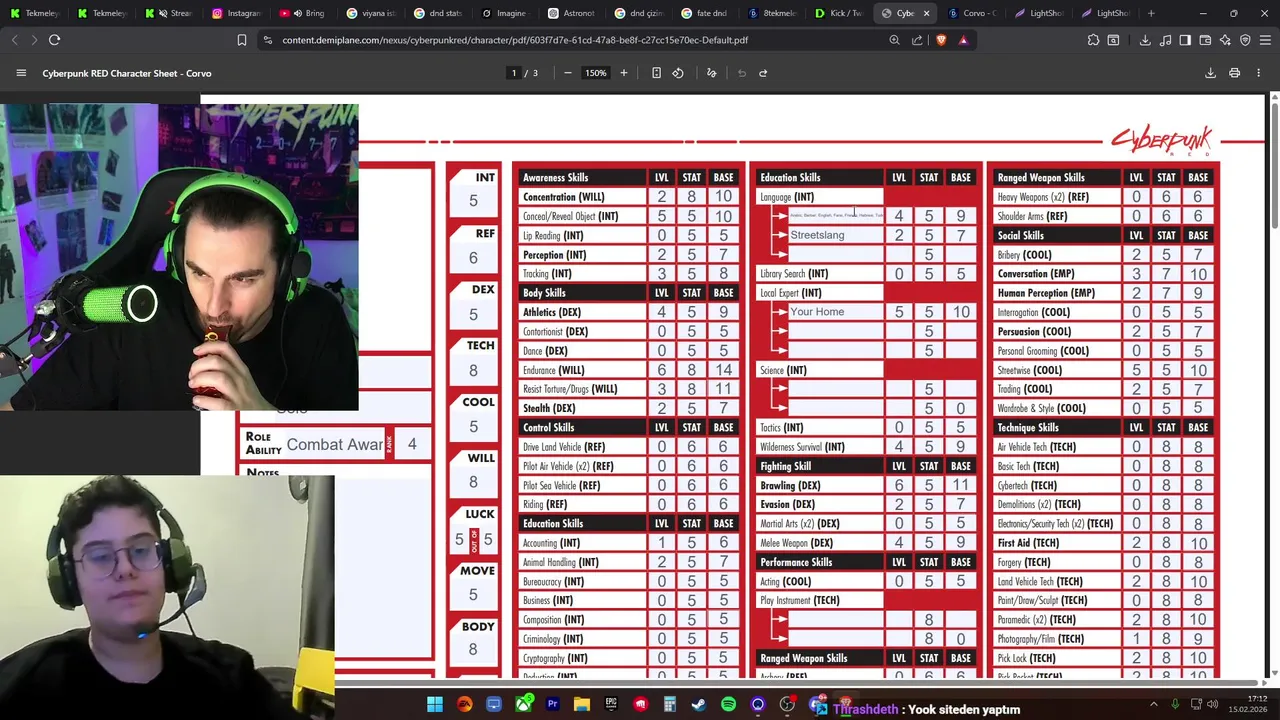Viewport: 1280px width, 720px height.
Task: Open browser extensions puzzle icon
Action: (1093, 40)
